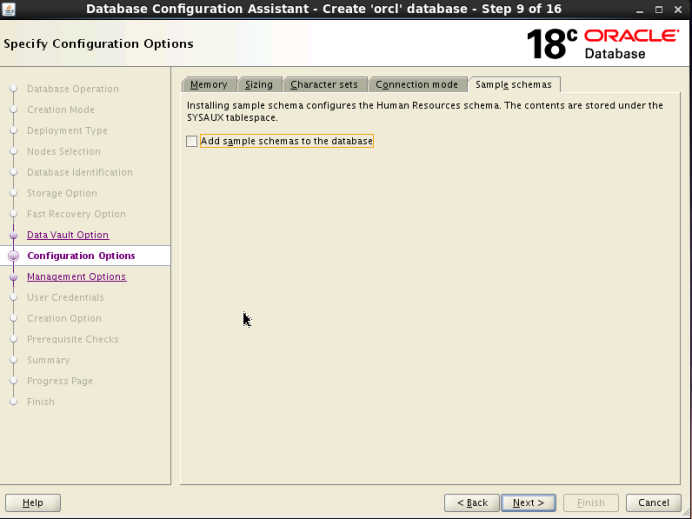This screenshot has height=519, width=692.
Task: Select Configuration Options in step list
Action: point(81,256)
